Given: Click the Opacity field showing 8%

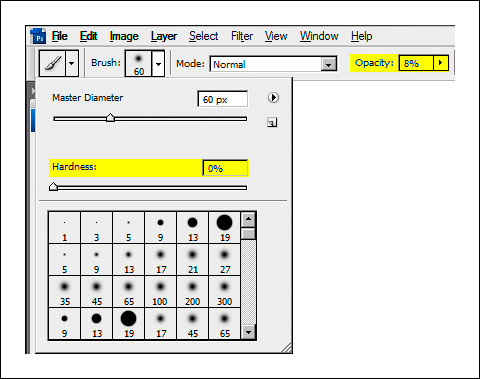Looking at the screenshot, I should [x=416, y=63].
